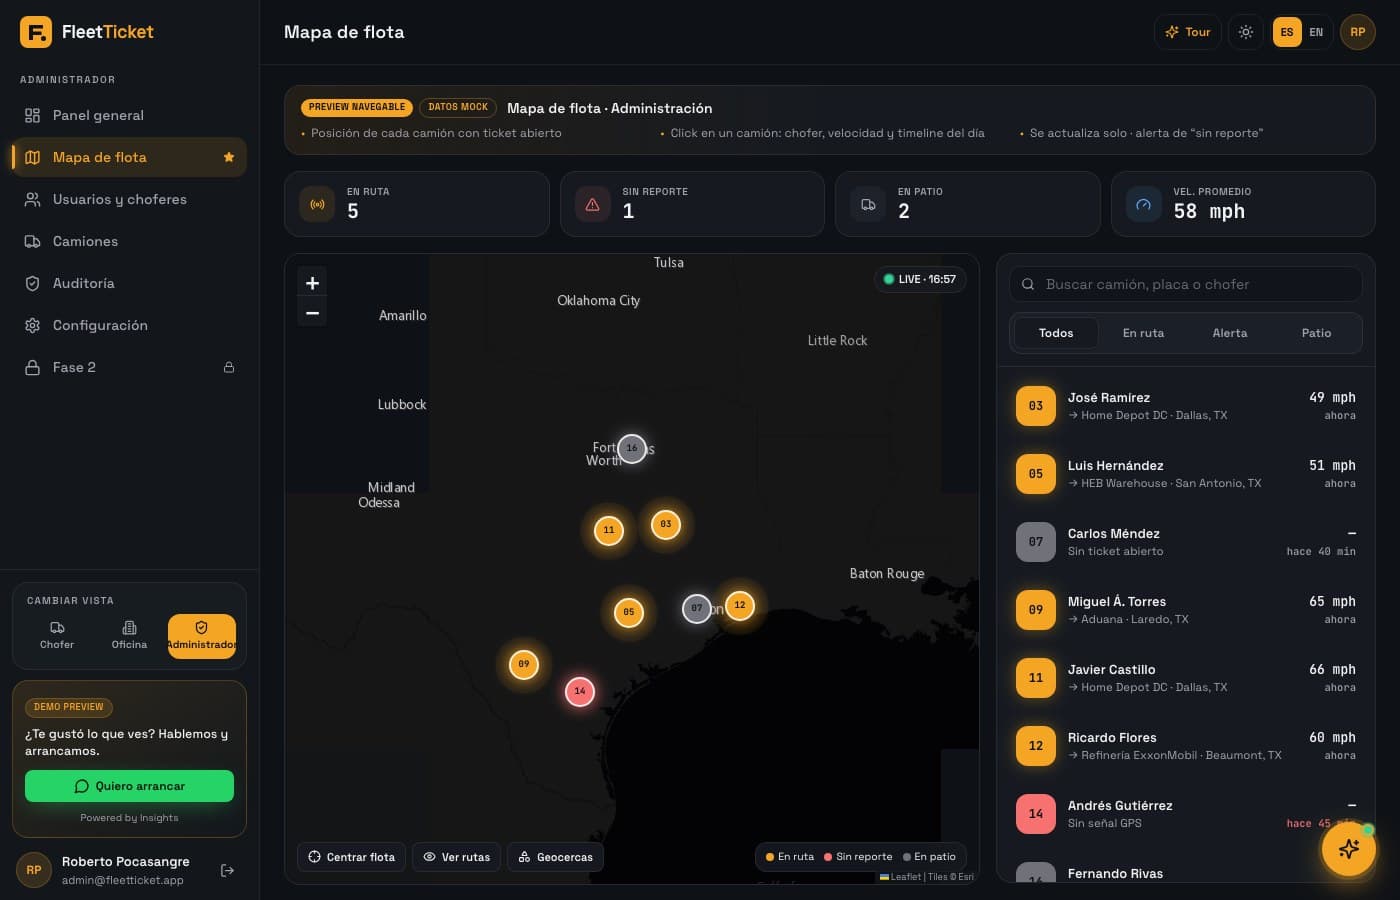The height and width of the screenshot is (900, 1400).
Task: Switch view to Chofer
Action: click(x=57, y=636)
